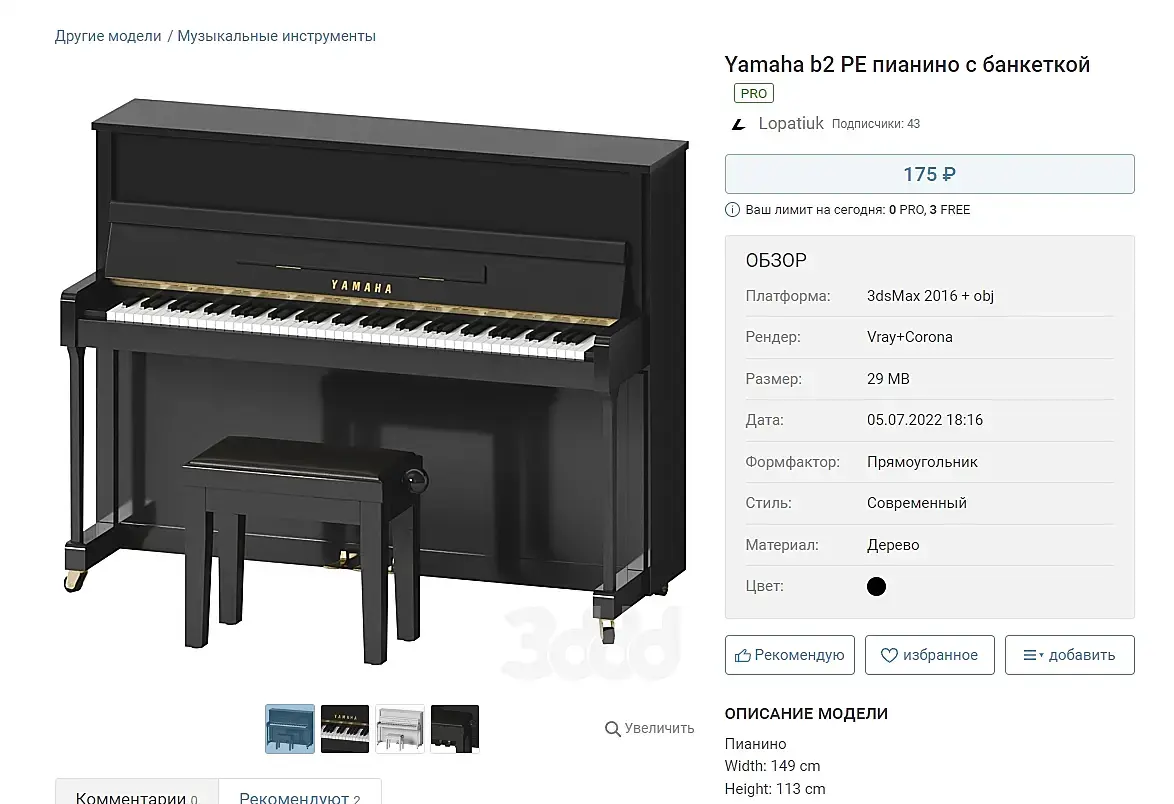Open the Рекомендуют tab
The height and width of the screenshot is (804, 1174).
click(299, 794)
